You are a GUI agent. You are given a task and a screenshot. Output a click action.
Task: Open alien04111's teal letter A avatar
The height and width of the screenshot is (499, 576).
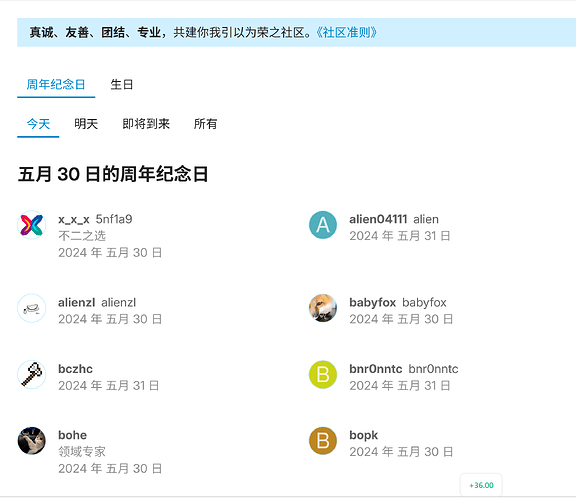pyautogui.click(x=323, y=225)
